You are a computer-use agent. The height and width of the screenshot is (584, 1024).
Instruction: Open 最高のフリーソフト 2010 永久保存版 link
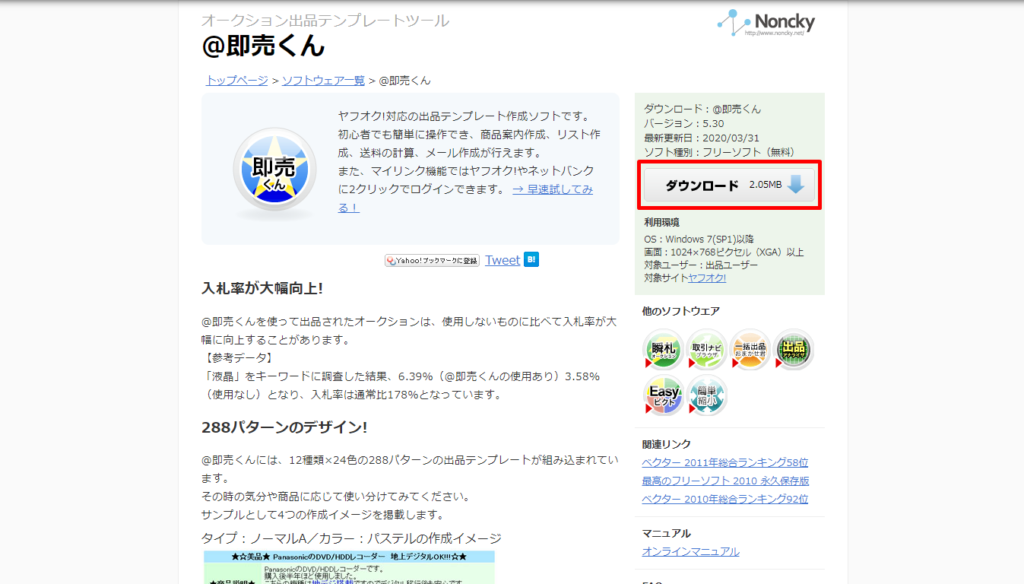(x=726, y=481)
